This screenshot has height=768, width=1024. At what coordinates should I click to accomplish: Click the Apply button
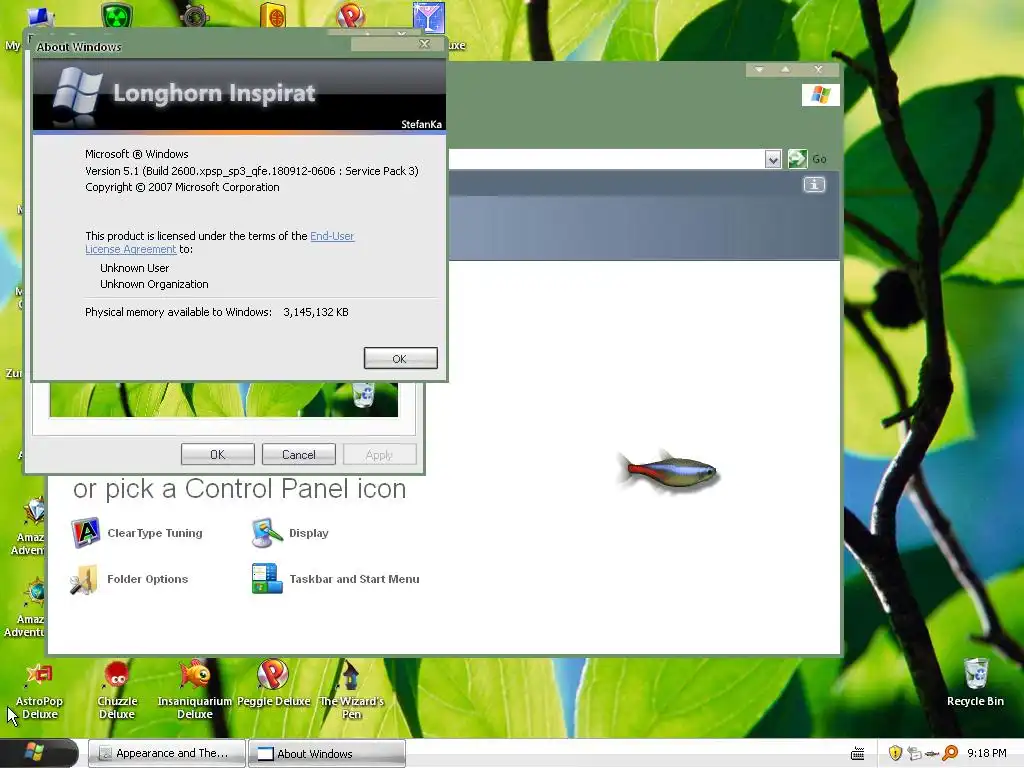pos(379,455)
